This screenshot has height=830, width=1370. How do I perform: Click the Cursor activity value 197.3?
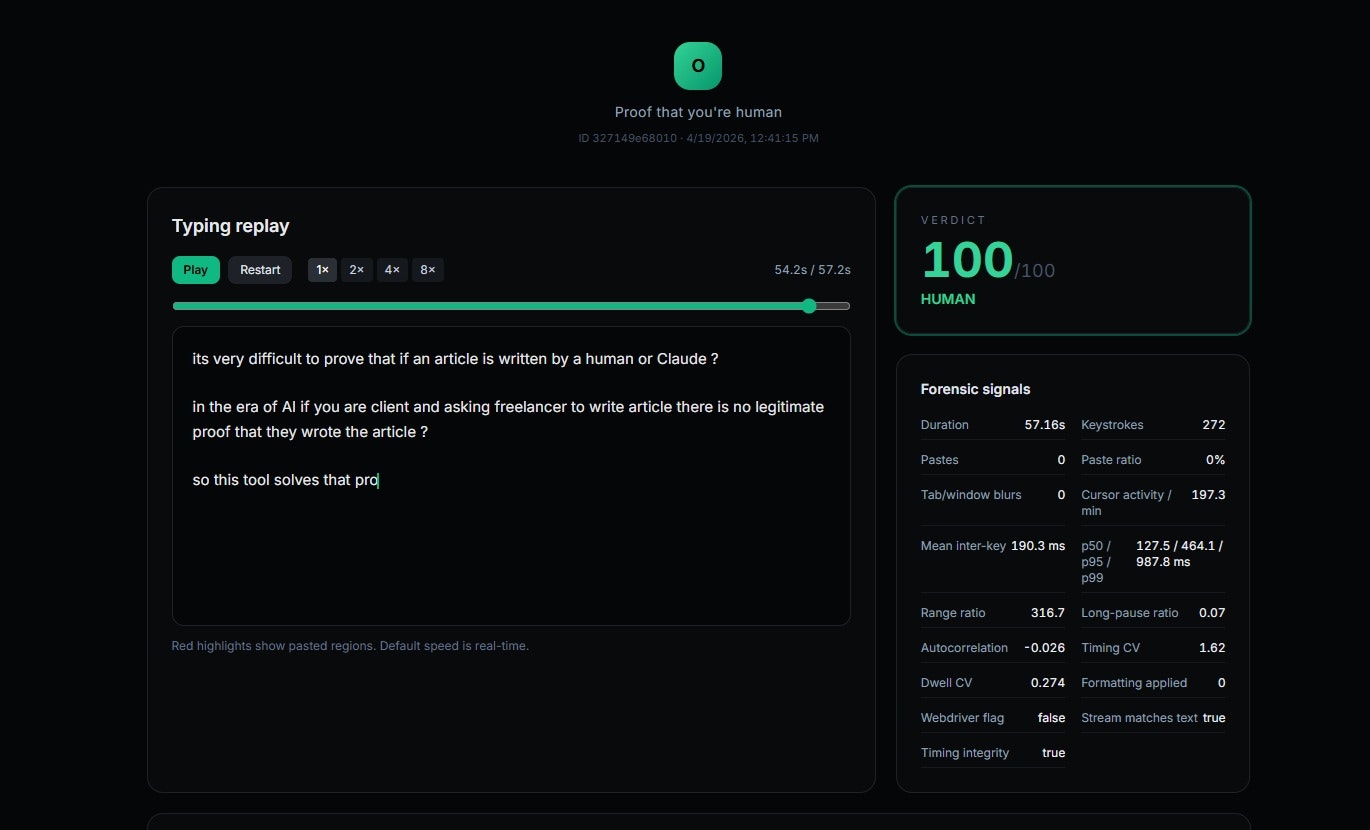1208,495
